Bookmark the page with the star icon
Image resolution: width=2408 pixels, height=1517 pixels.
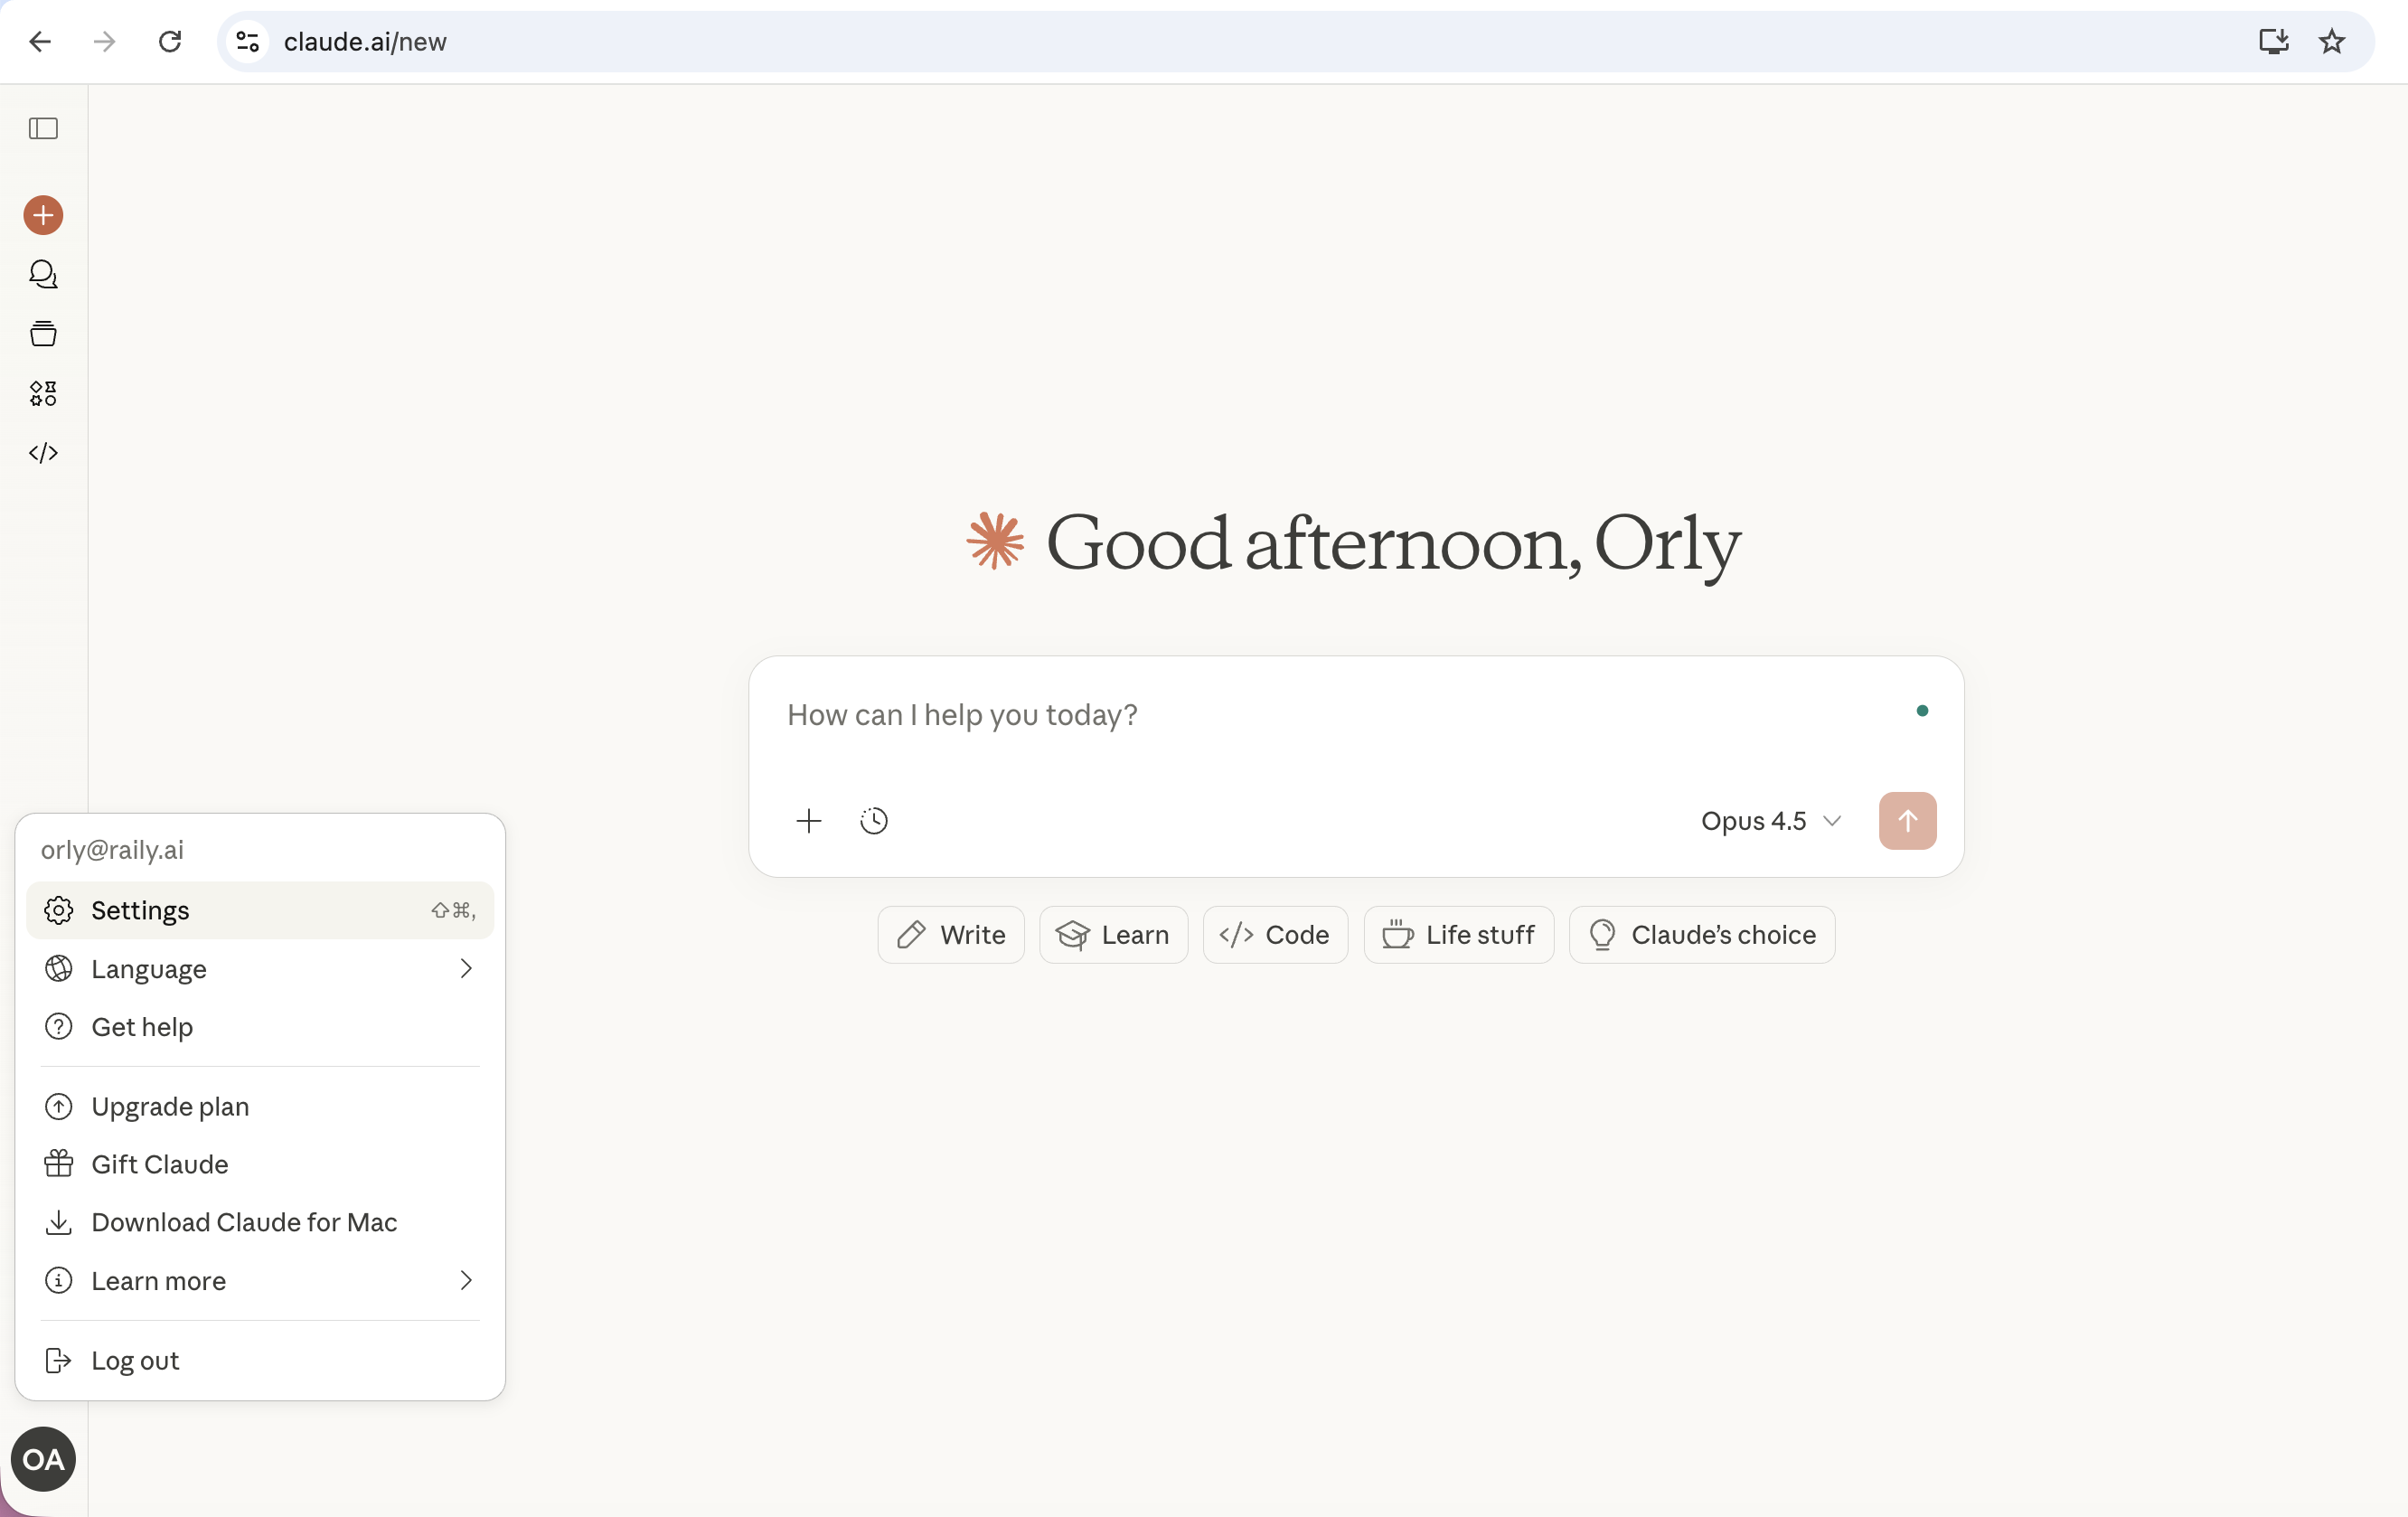pyautogui.click(x=2331, y=42)
